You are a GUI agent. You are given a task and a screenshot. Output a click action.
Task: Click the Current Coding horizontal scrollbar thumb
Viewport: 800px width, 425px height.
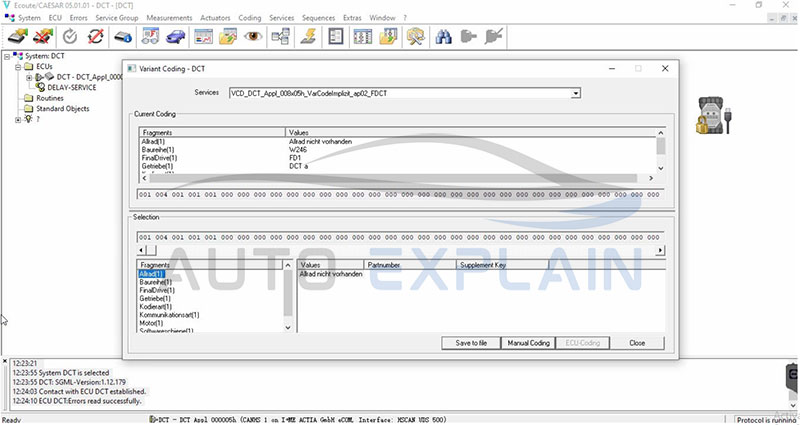(x=393, y=178)
